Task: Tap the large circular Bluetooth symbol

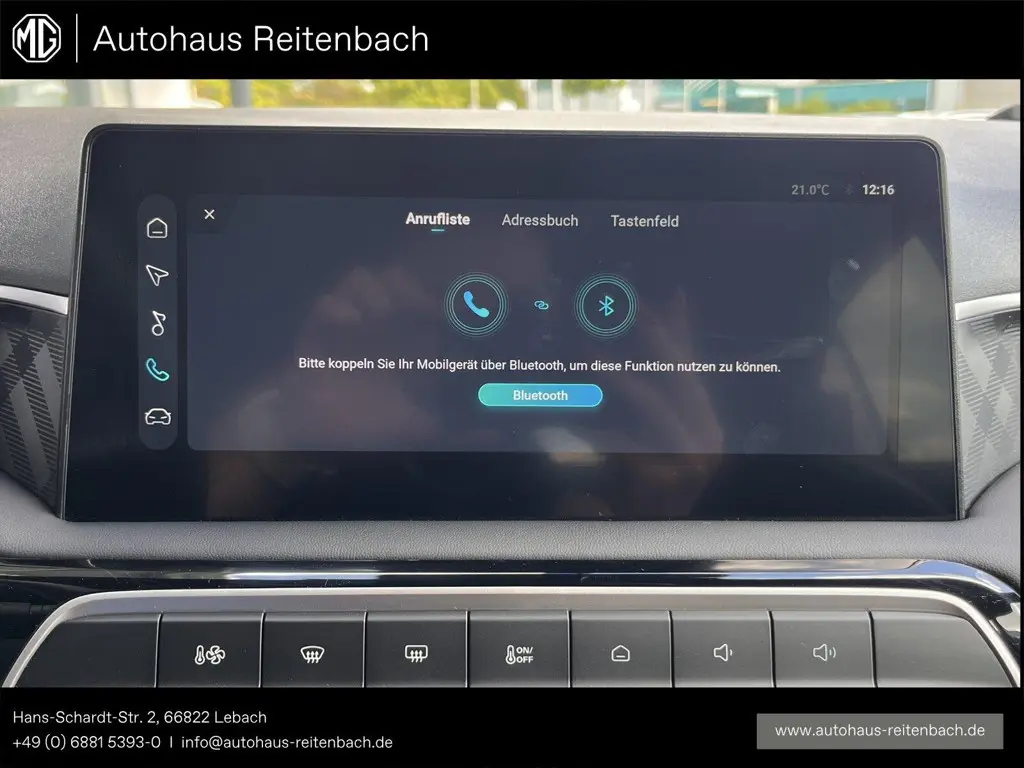Action: click(606, 305)
